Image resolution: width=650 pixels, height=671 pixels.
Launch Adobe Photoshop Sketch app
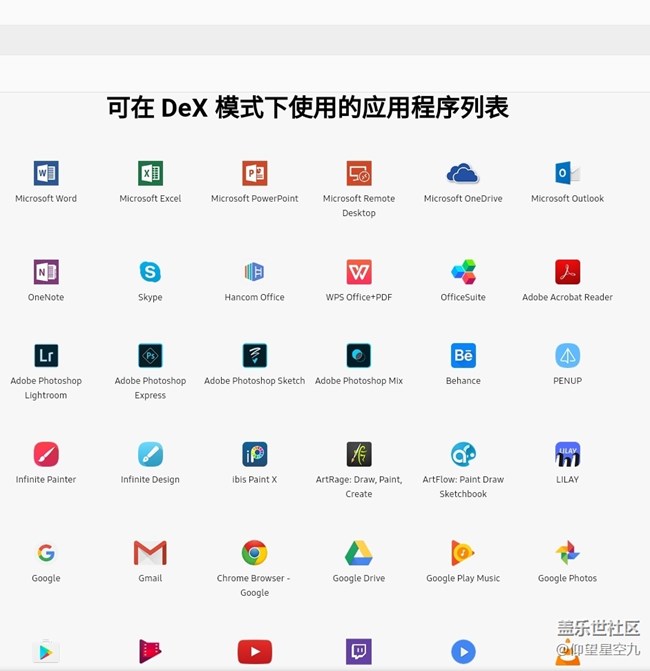254,356
